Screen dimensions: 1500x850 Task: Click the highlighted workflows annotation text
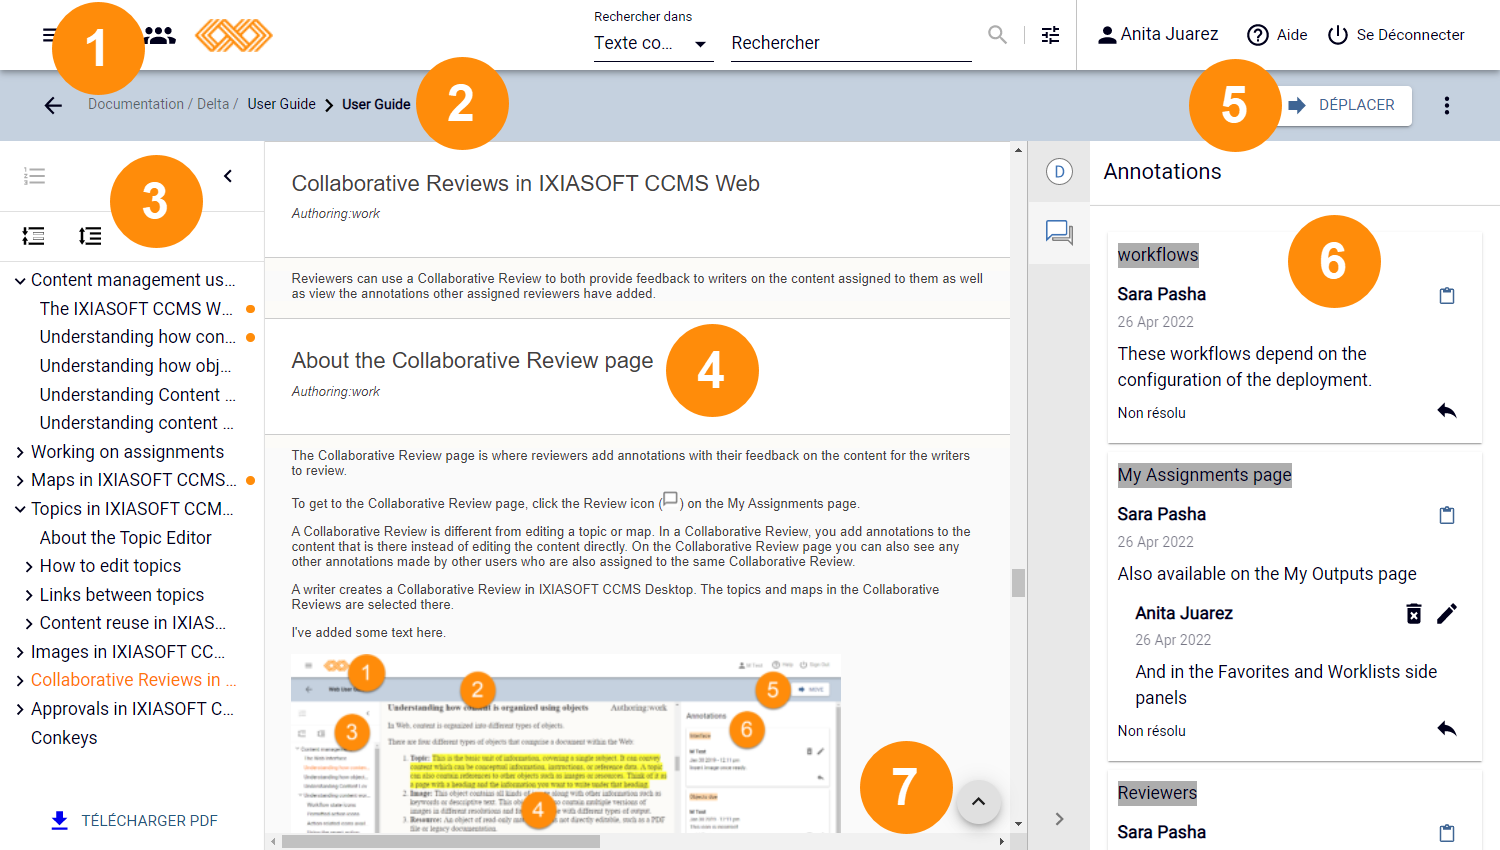pos(1158,255)
